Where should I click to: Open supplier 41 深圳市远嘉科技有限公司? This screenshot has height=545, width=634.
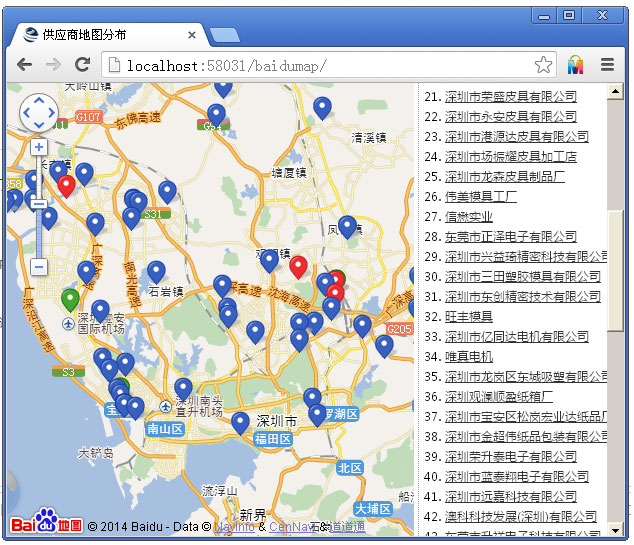coord(511,497)
